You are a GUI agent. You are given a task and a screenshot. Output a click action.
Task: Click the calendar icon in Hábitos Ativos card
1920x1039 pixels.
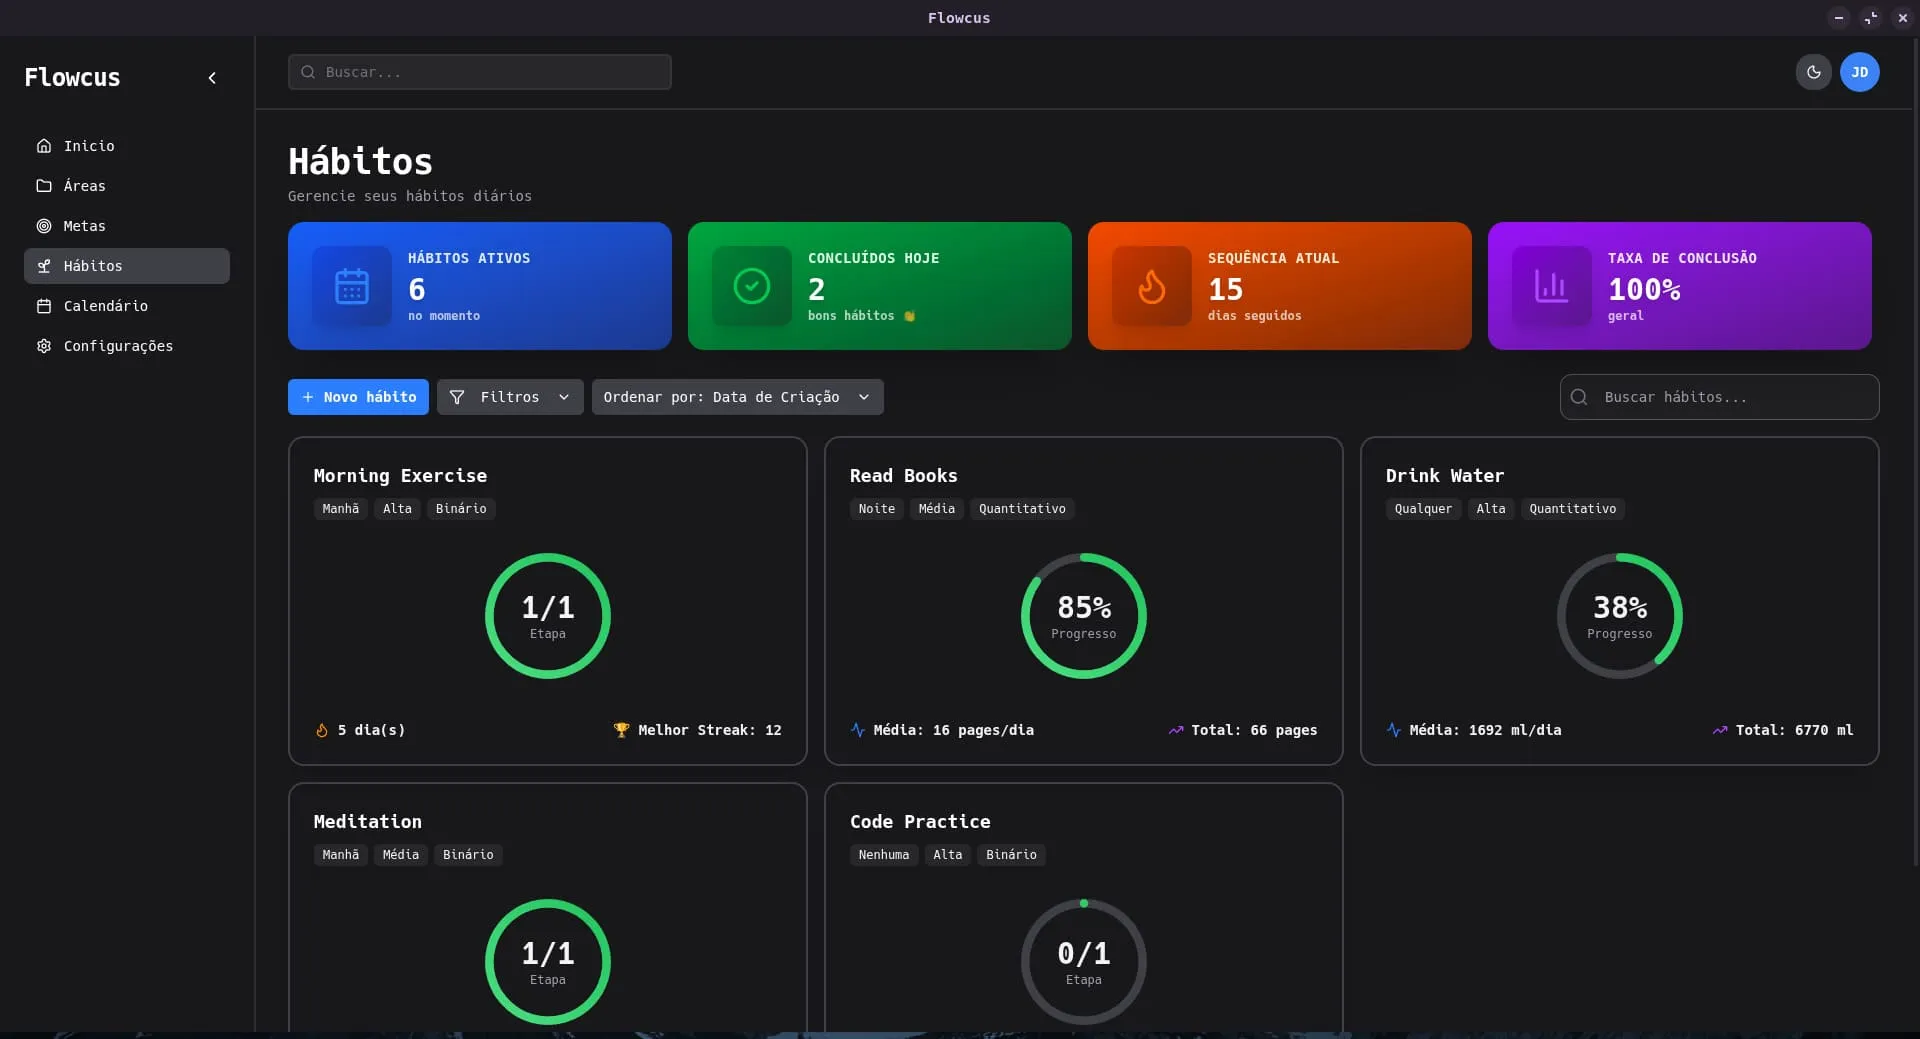click(351, 286)
